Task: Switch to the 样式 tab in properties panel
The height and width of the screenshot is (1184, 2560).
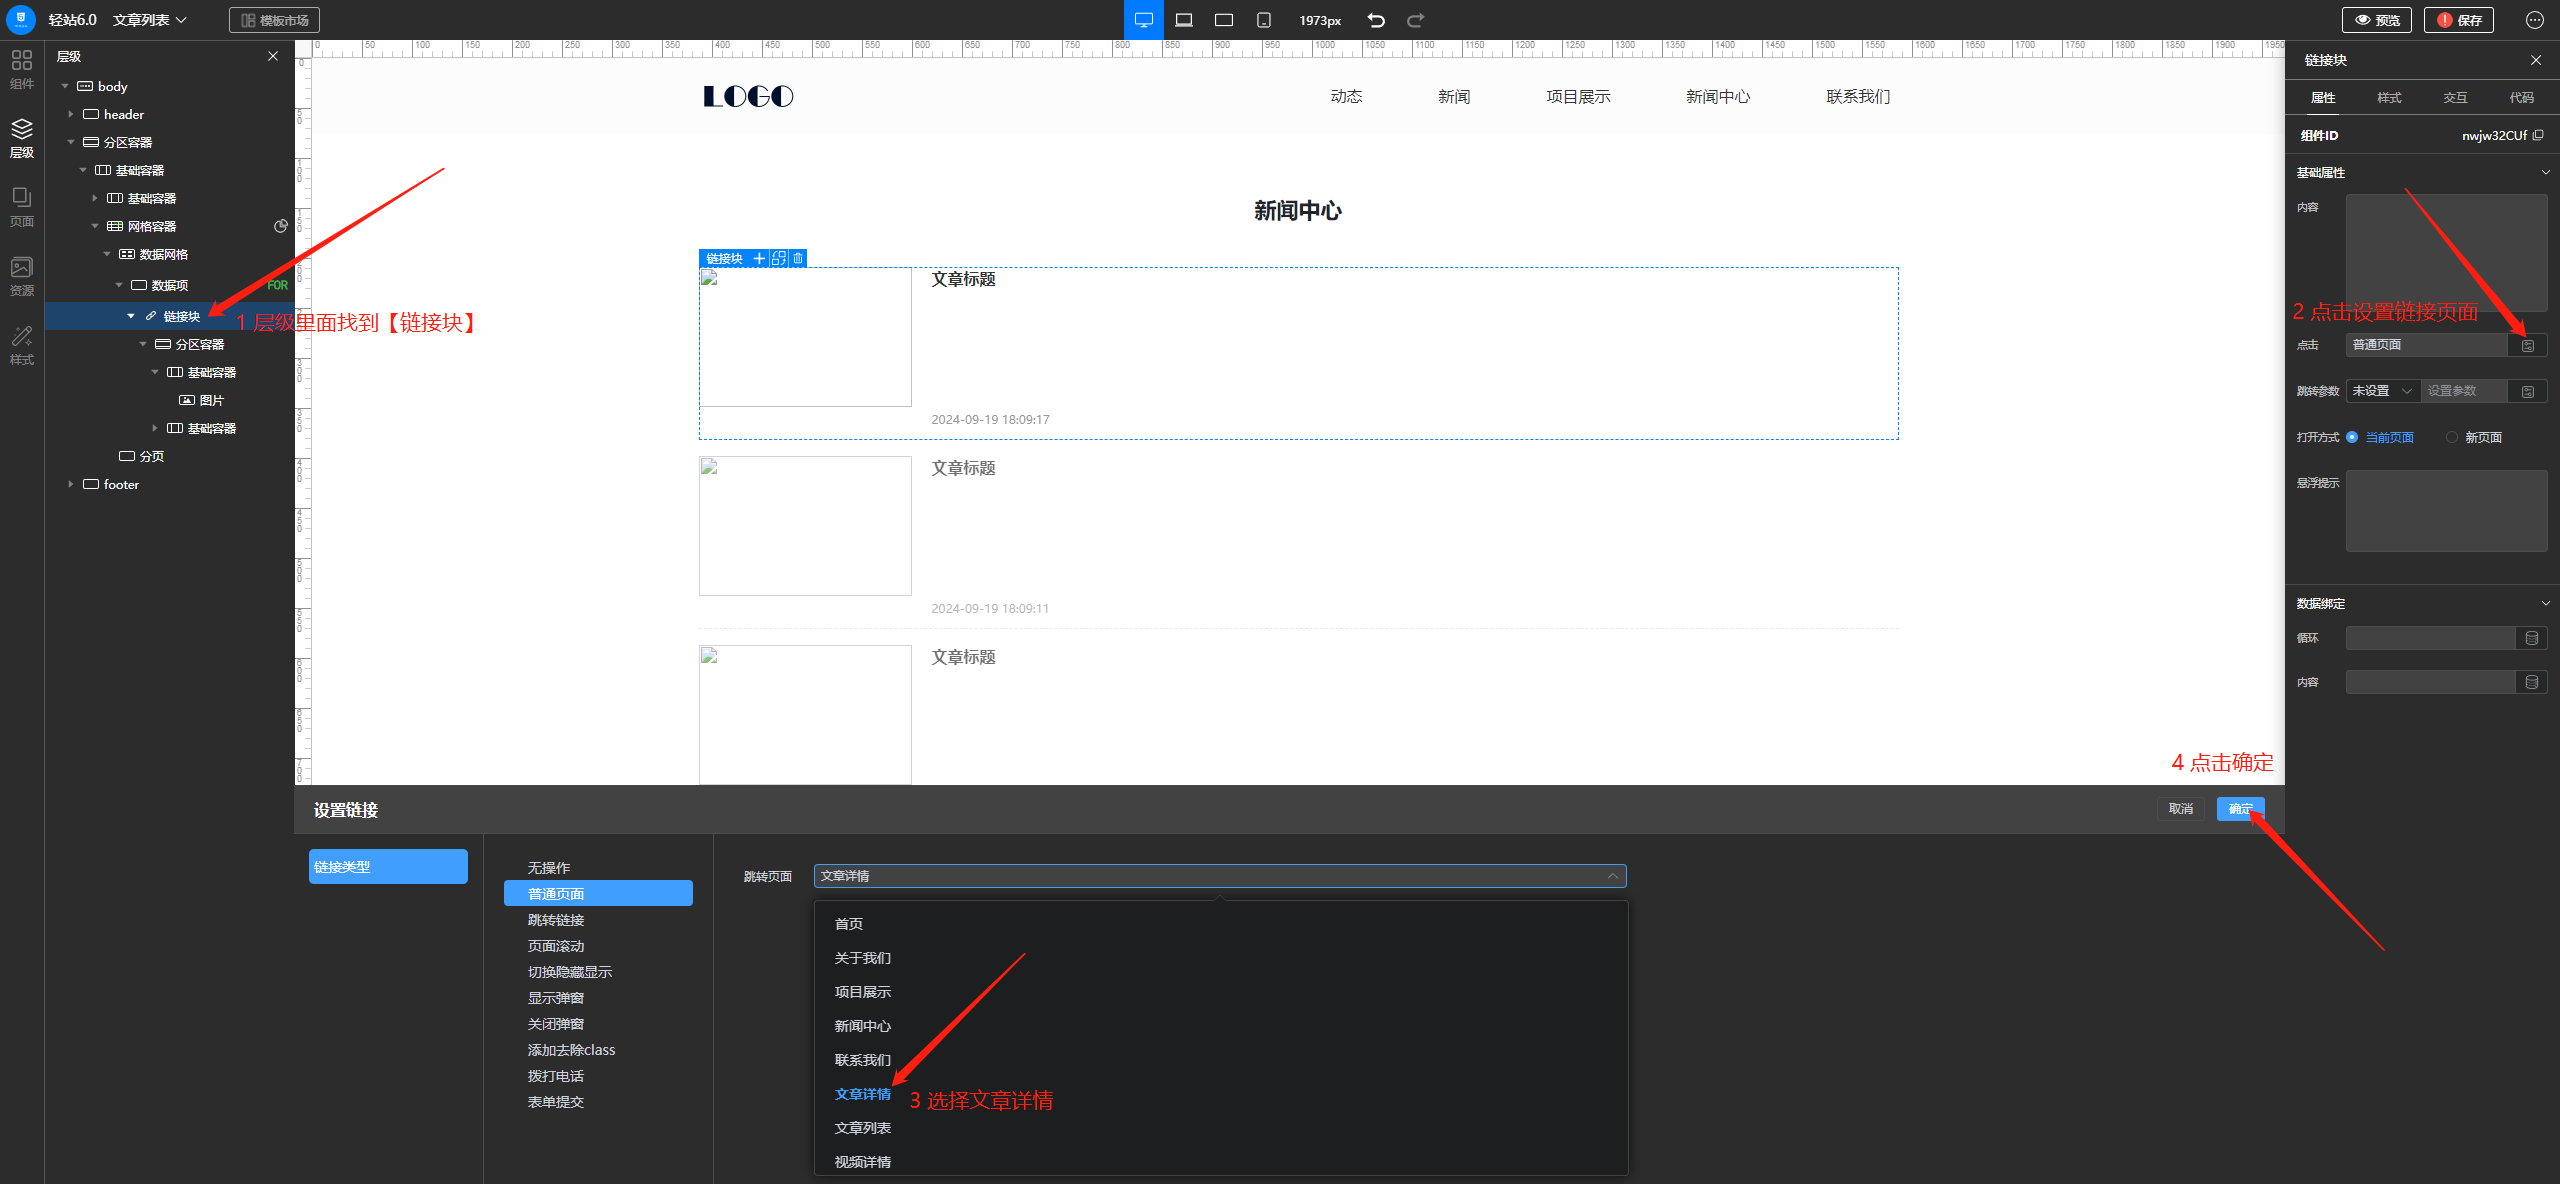Action: pyautogui.click(x=2389, y=97)
